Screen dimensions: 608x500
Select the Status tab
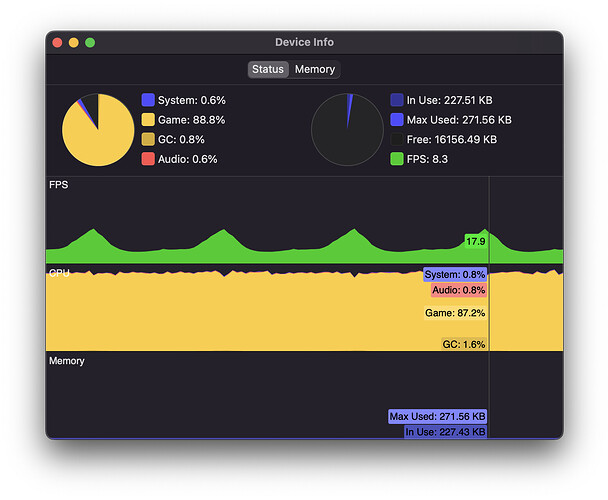(268, 69)
